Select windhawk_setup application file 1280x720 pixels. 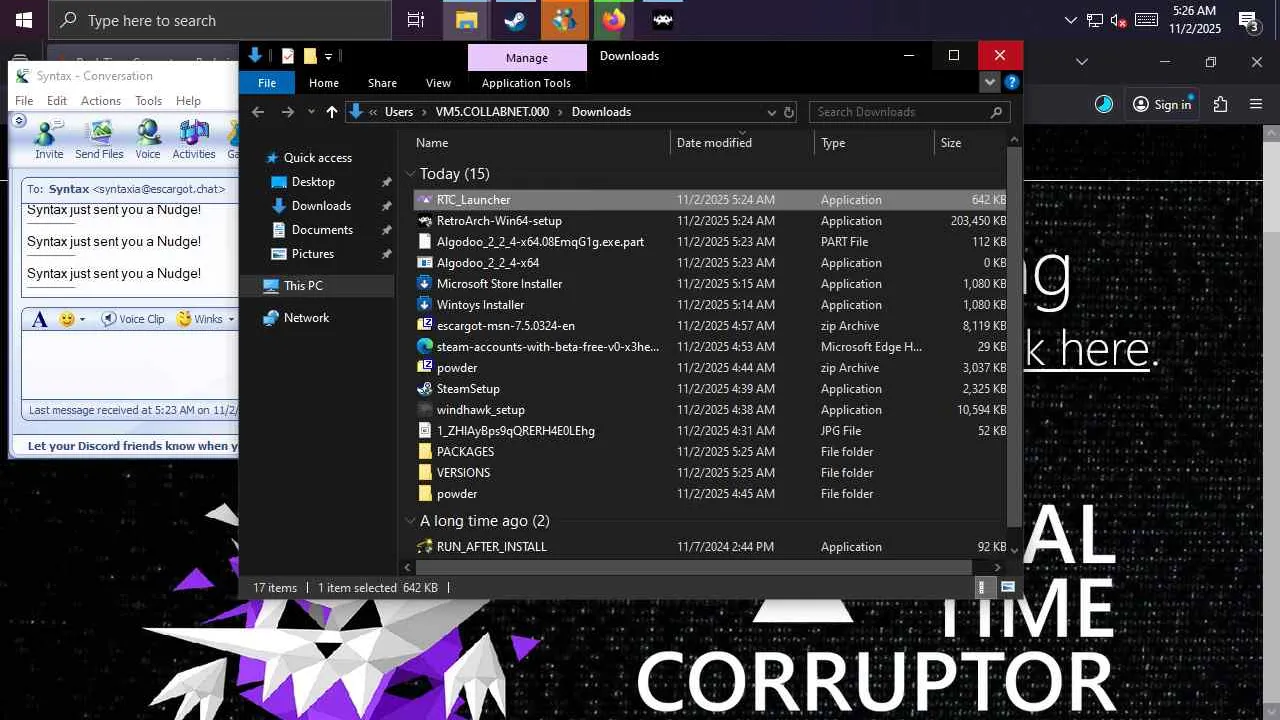tap(711, 410)
